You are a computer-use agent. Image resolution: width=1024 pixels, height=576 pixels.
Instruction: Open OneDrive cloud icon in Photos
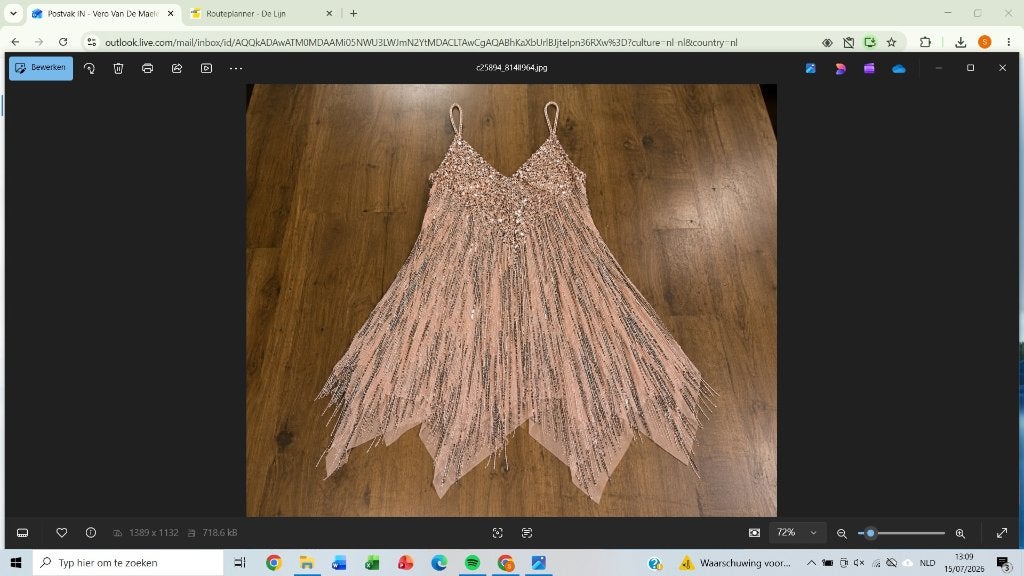[x=899, y=69]
